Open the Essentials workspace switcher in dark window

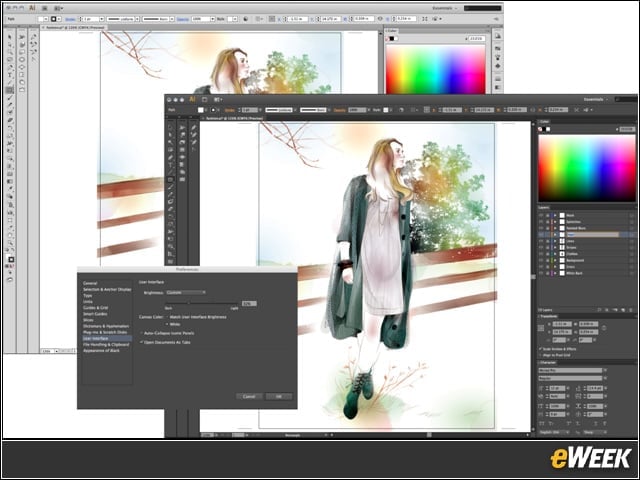pos(596,99)
